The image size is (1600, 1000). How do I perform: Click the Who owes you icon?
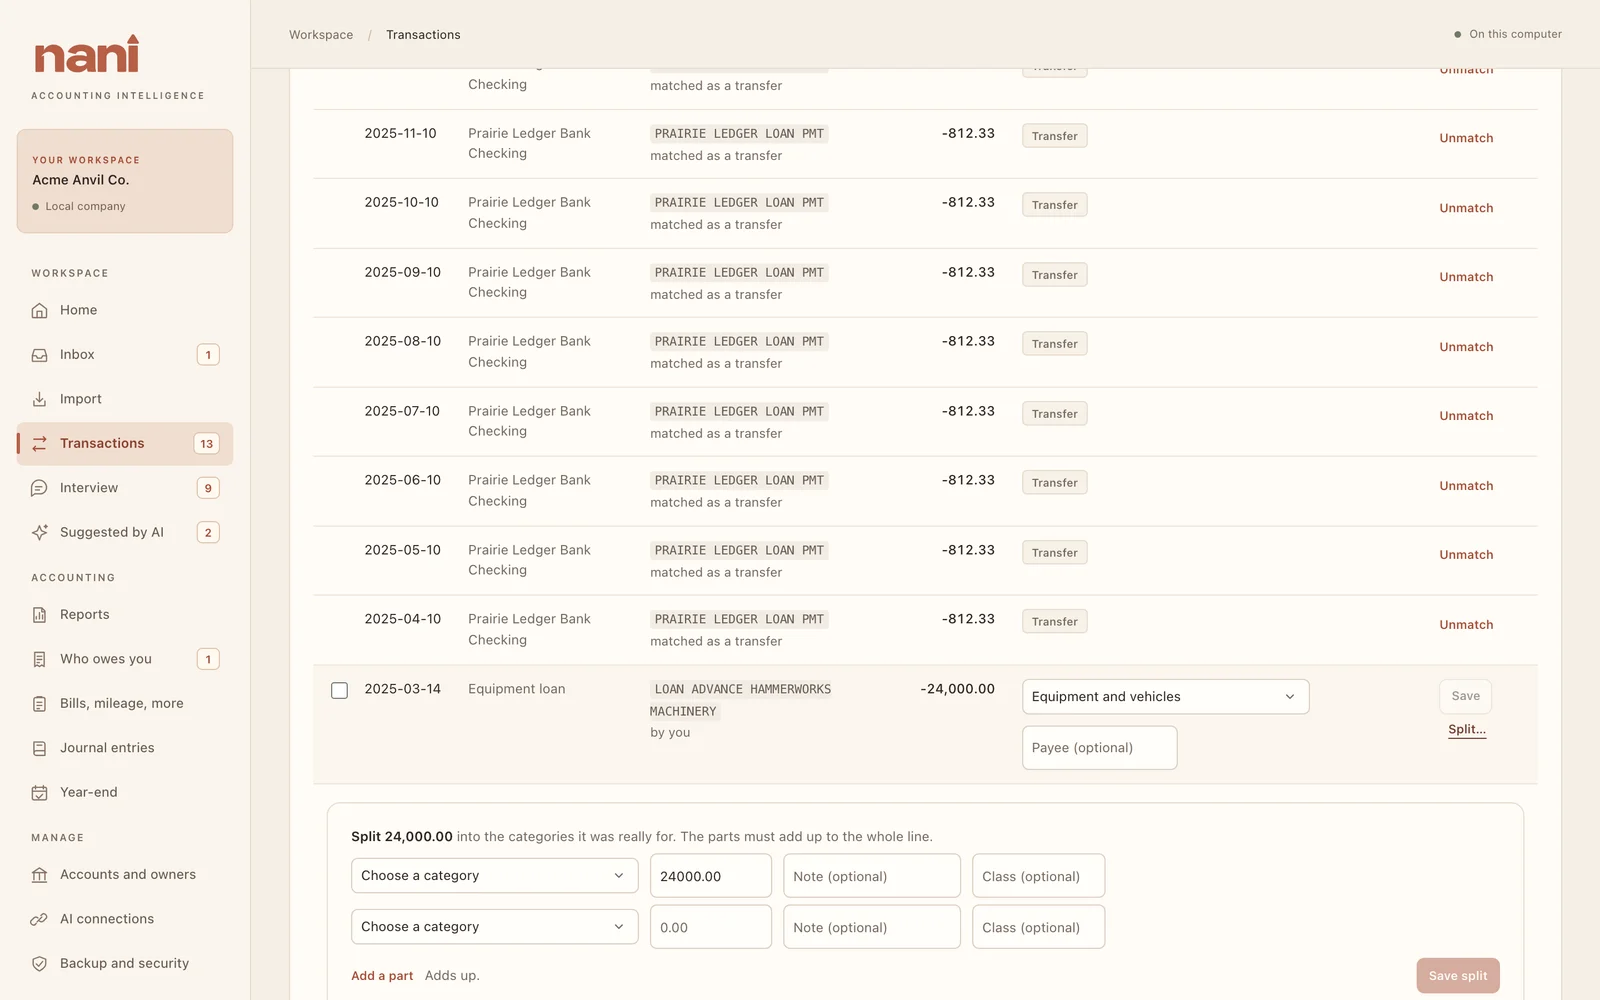pyautogui.click(x=40, y=659)
